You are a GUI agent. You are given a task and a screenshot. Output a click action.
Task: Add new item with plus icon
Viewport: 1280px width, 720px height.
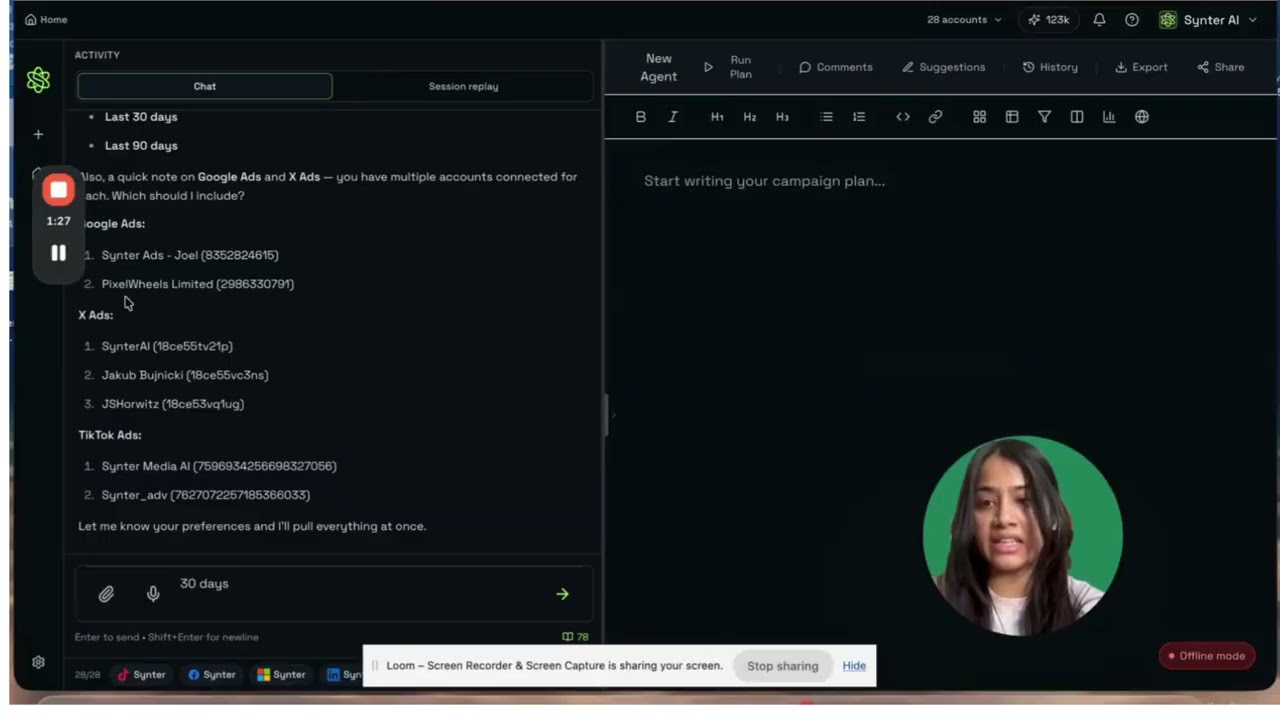pyautogui.click(x=38, y=134)
